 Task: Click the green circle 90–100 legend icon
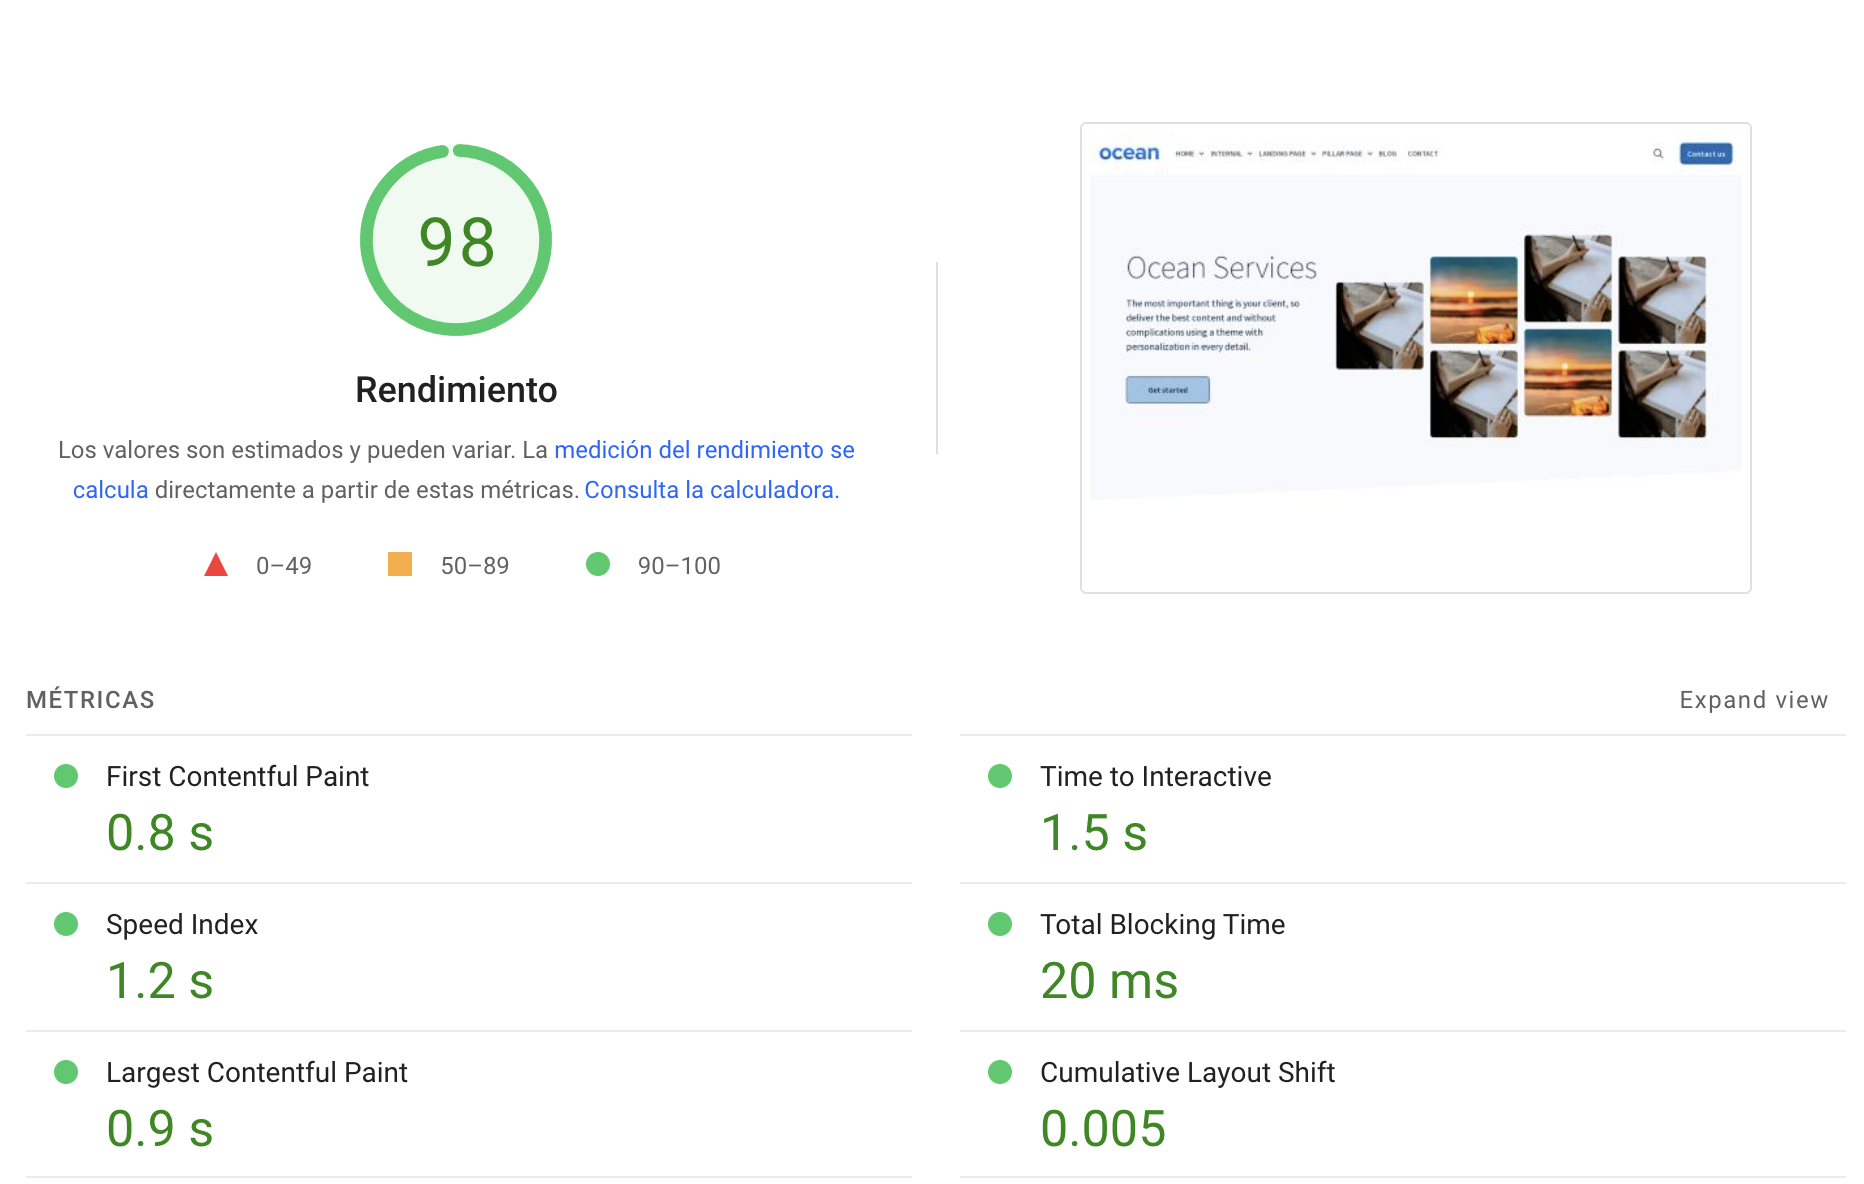tap(598, 564)
